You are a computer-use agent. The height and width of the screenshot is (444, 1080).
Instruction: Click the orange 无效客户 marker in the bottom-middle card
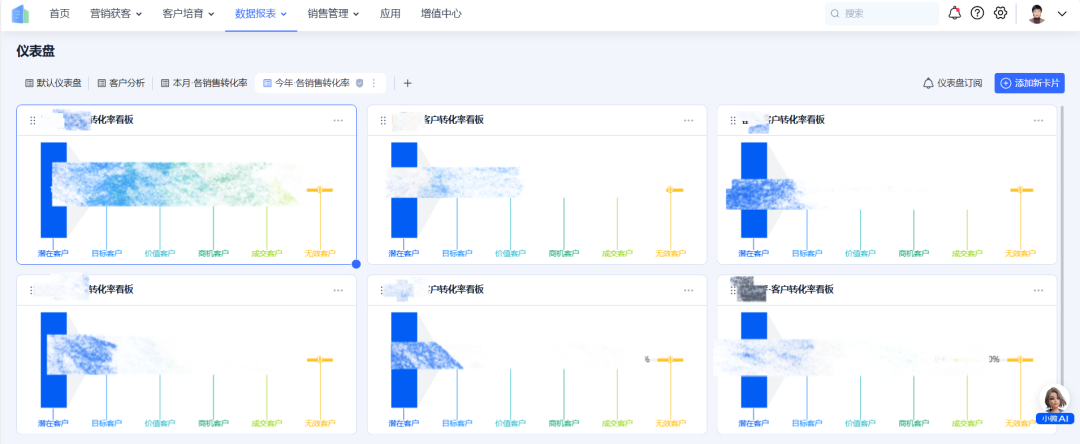pos(670,360)
